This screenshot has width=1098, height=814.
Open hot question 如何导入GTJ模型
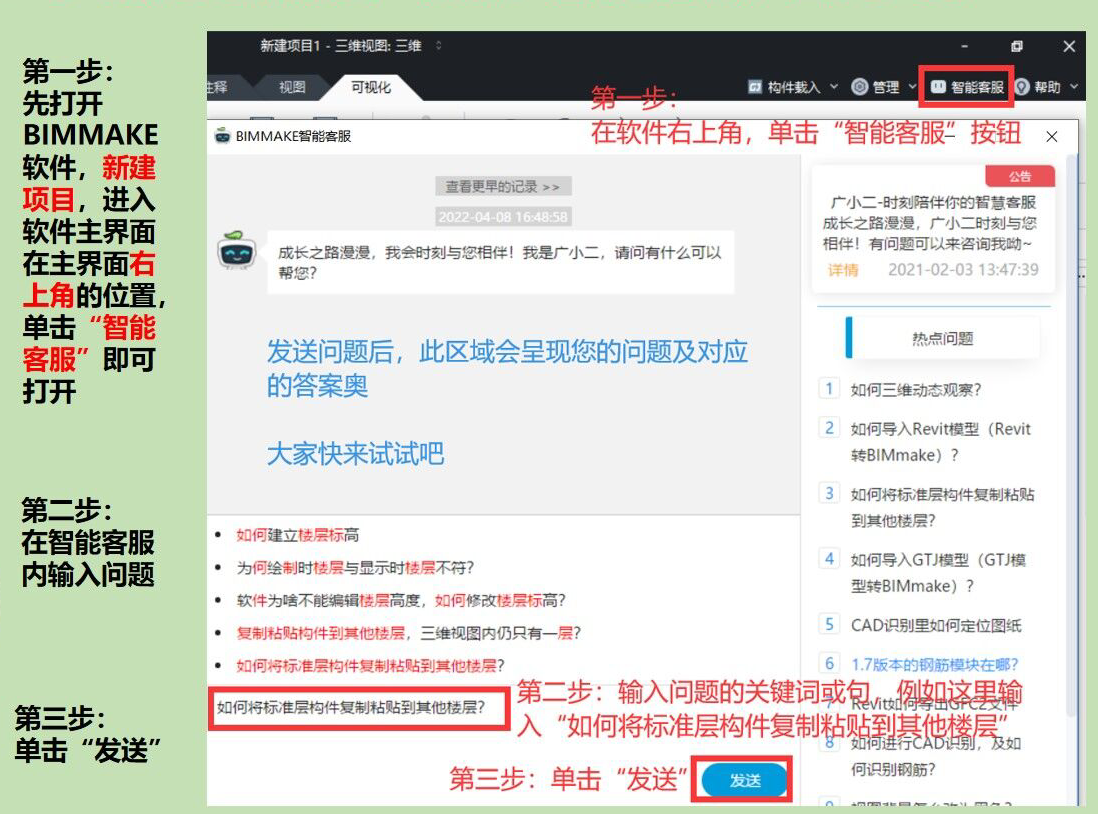[x=938, y=572]
